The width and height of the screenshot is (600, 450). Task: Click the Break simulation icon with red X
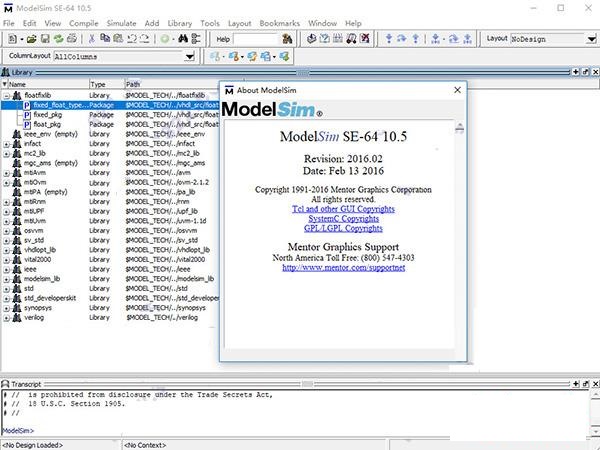click(365, 39)
